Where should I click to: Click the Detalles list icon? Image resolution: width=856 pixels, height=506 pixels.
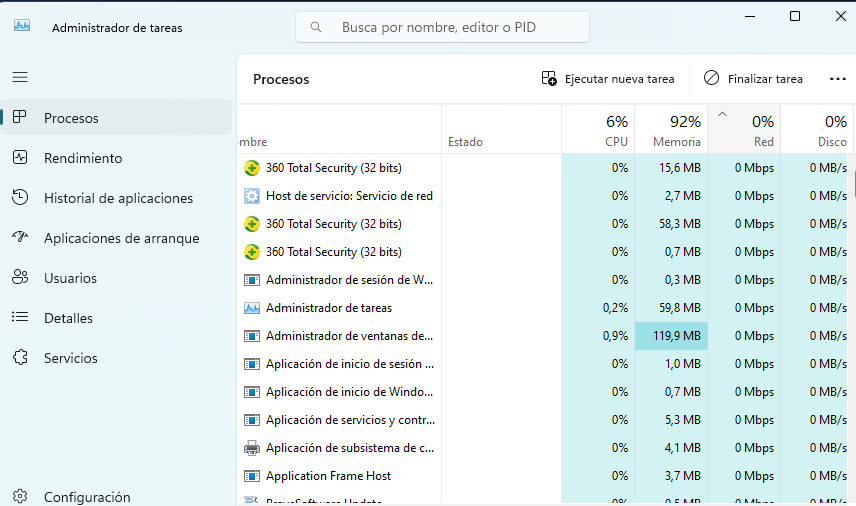tap(20, 317)
